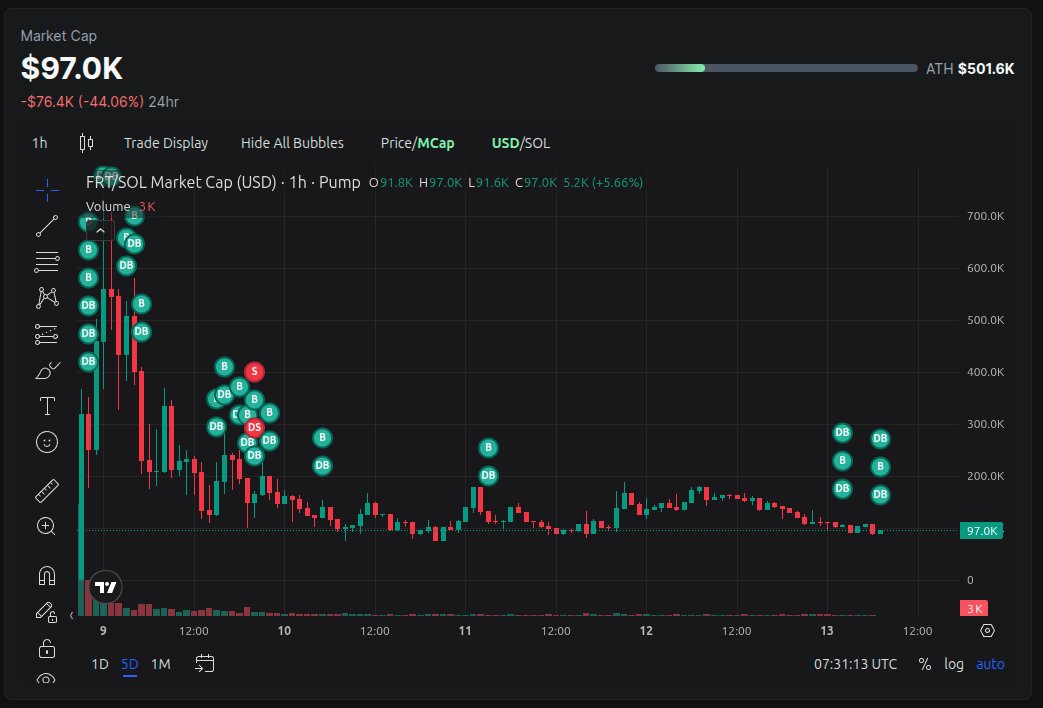
Task: Select the brush drawing tool
Action: (x=46, y=370)
